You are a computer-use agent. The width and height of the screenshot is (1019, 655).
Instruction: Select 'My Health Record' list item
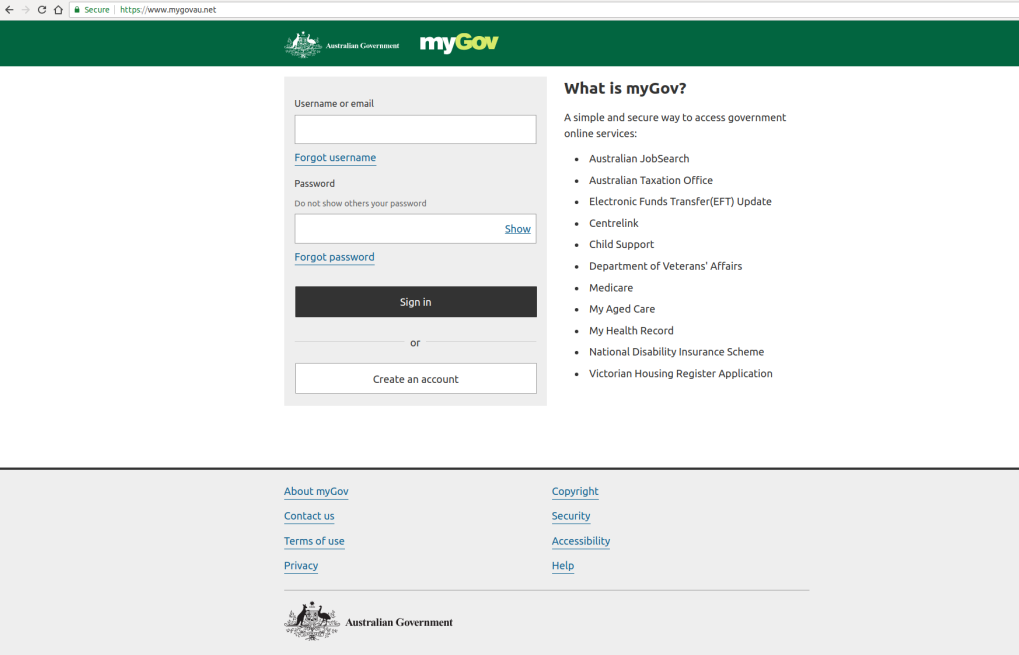631,331
